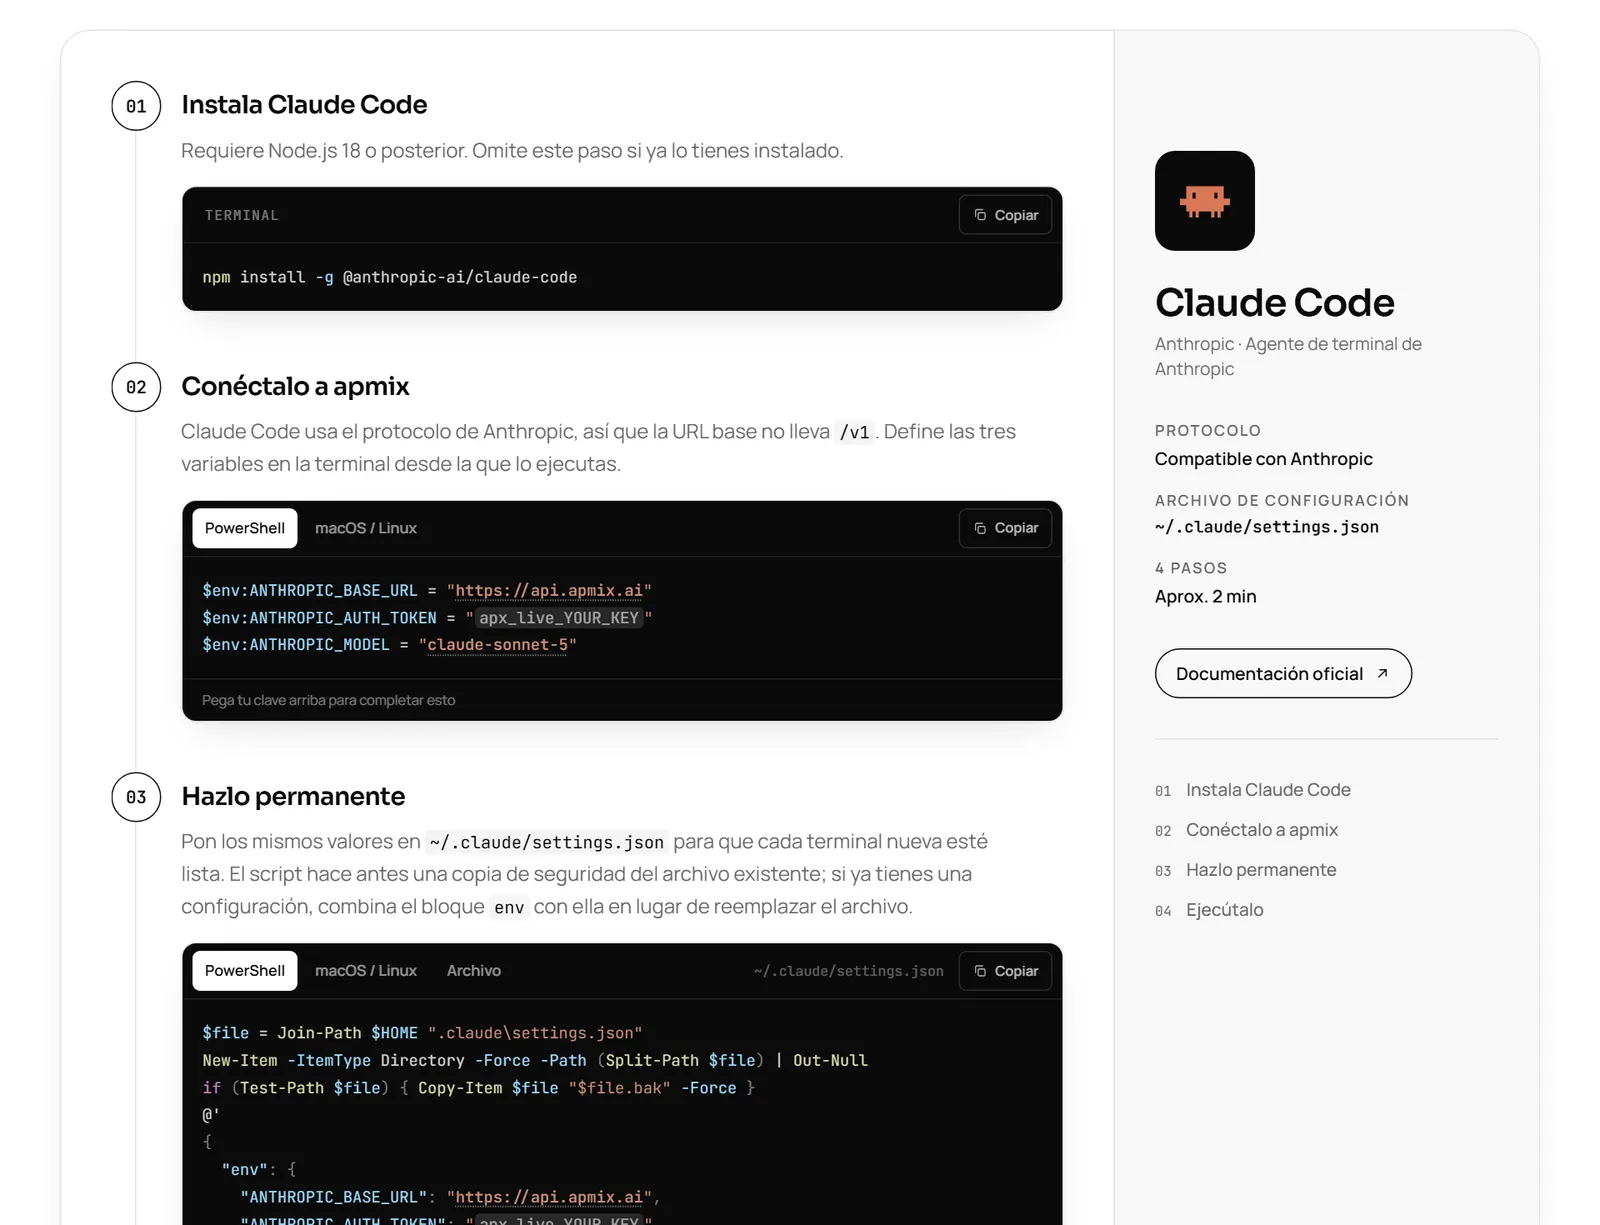
Task: Click the step 01 circle marker
Action: [x=136, y=106]
